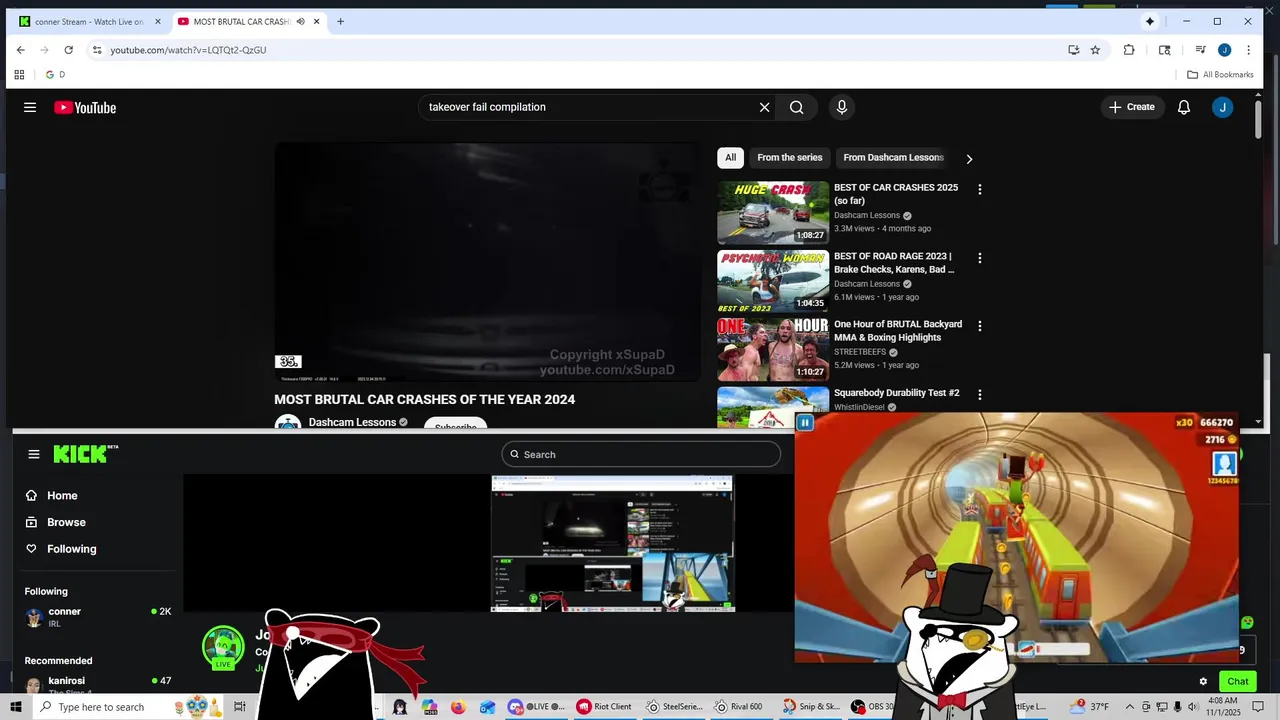
Task: Open the Kick sidebar hamburger menu
Action: 34,454
